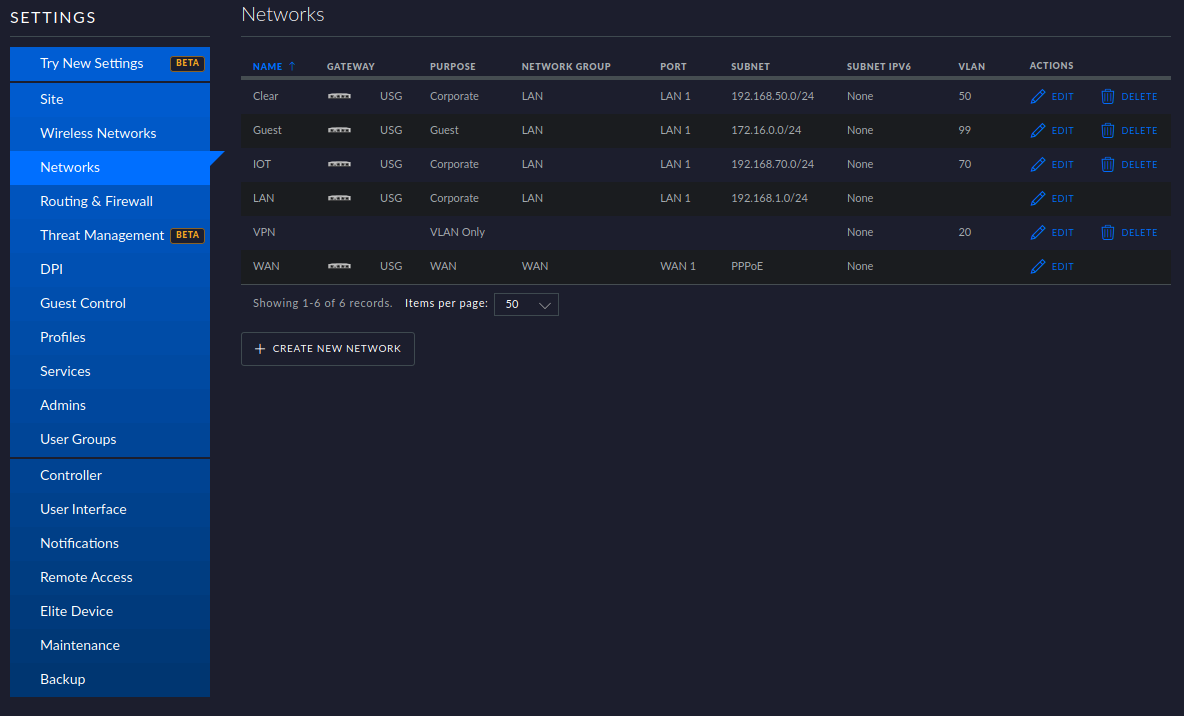Click subnet 192.168.1.0/24 cell

point(769,198)
